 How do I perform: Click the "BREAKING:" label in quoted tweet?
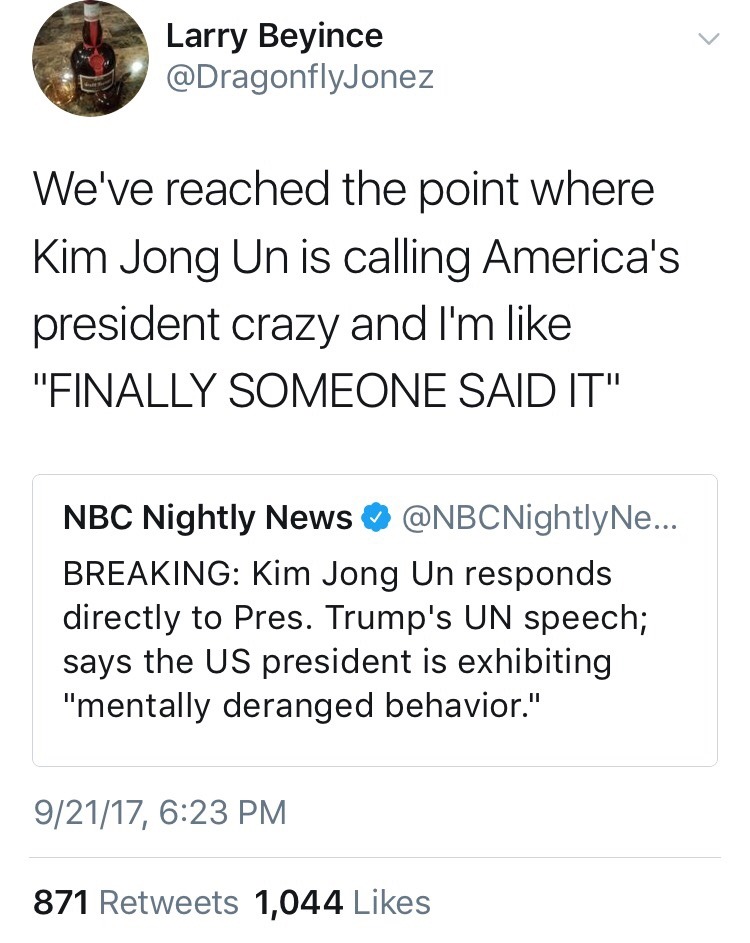tap(150, 575)
